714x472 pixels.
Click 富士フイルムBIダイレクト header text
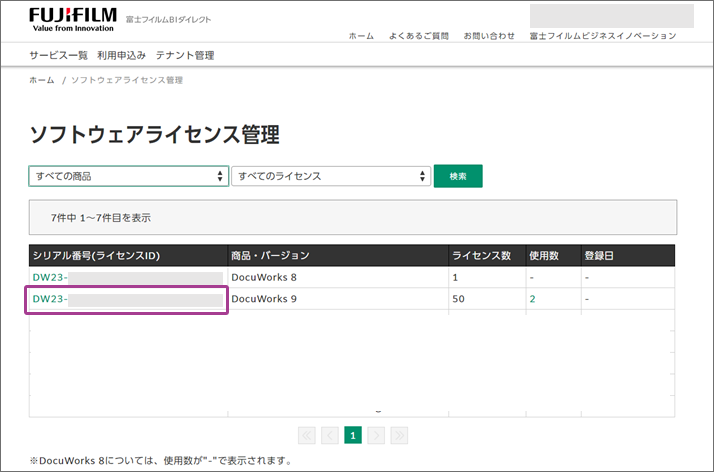click(x=168, y=20)
